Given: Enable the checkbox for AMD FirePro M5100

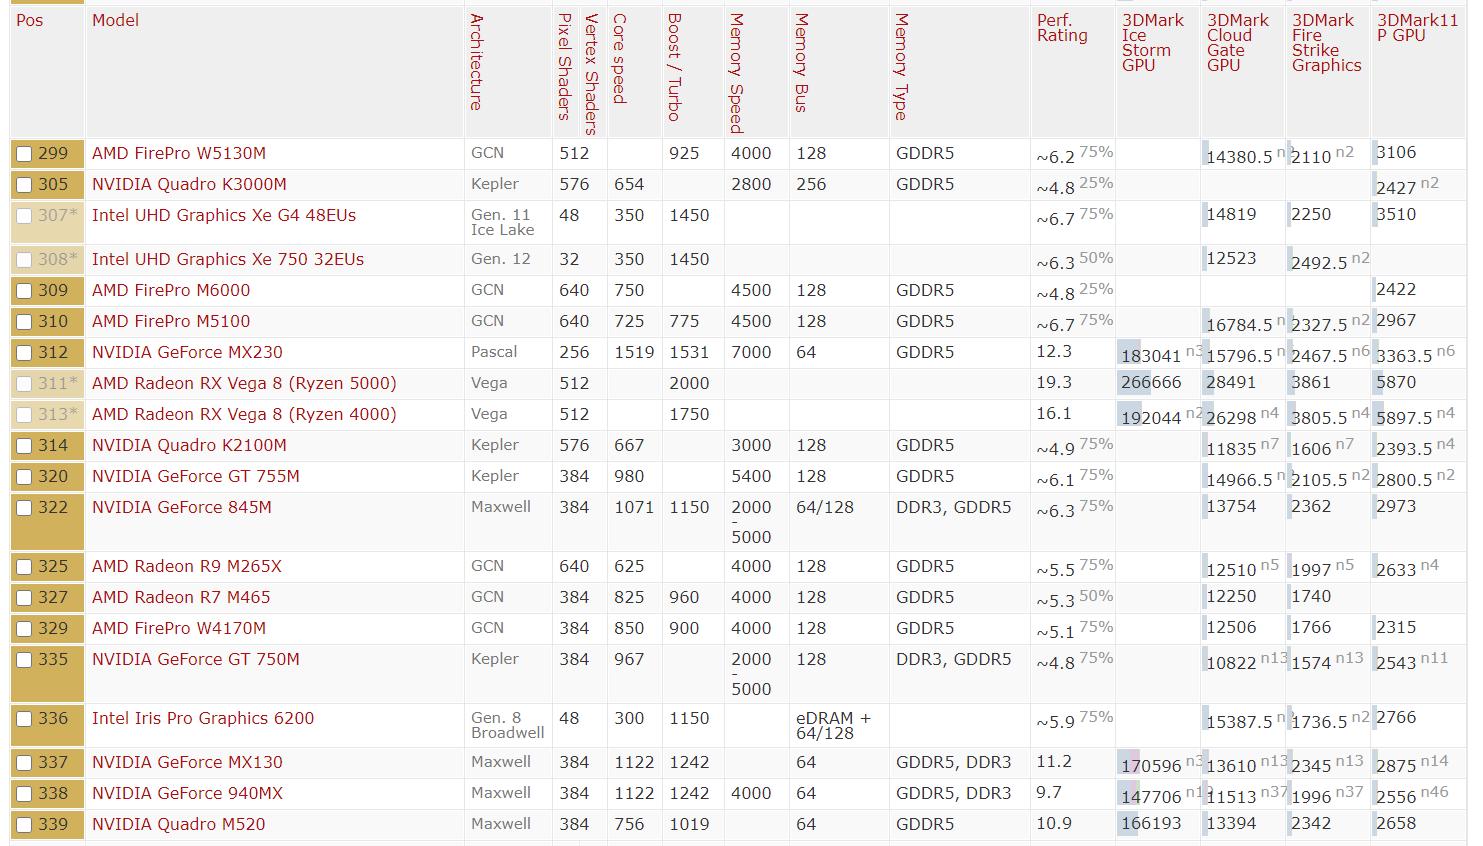Looking at the screenshot, I should (24, 322).
